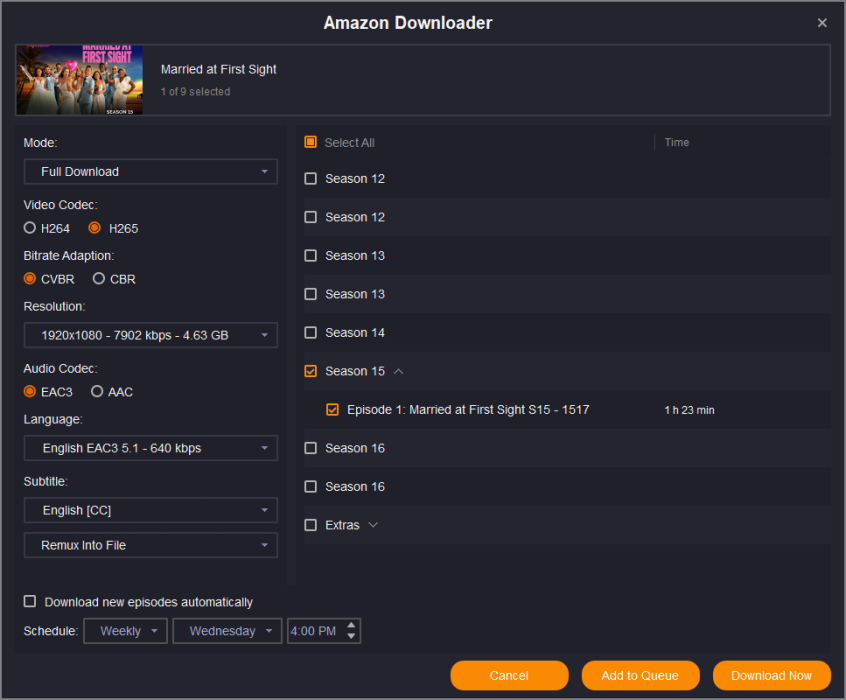This screenshot has width=846, height=700.
Task: Click the Time column header
Action: (677, 142)
